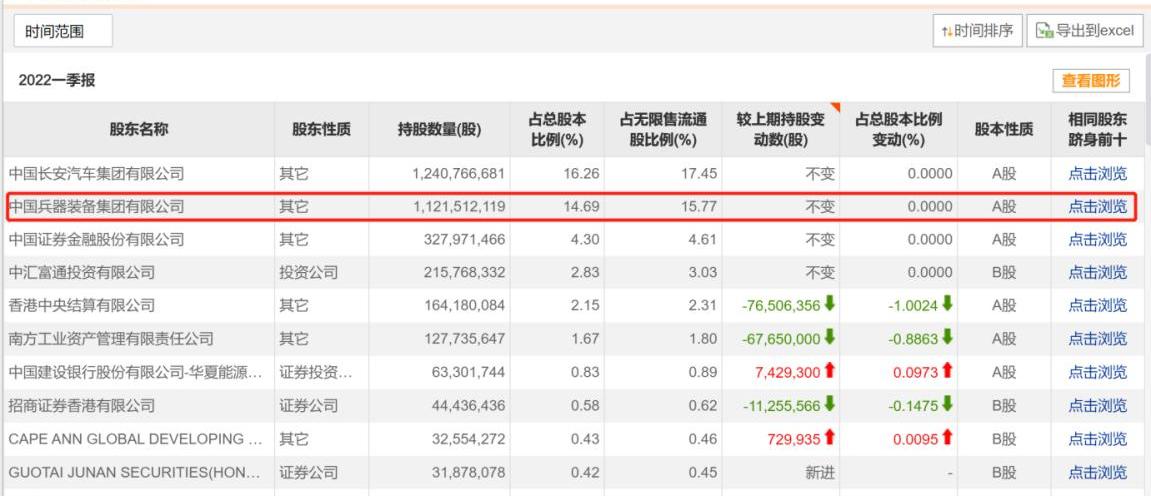Click the red up arrow beside 0.0095
This screenshot has width=1151, height=496.
(947, 437)
